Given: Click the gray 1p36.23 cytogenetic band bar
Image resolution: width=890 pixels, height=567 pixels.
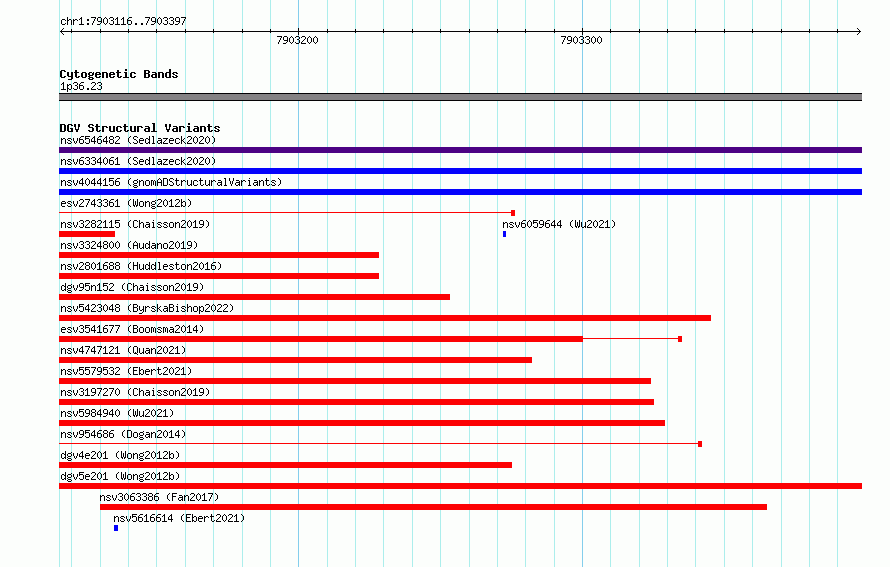Looking at the screenshot, I should [460, 97].
